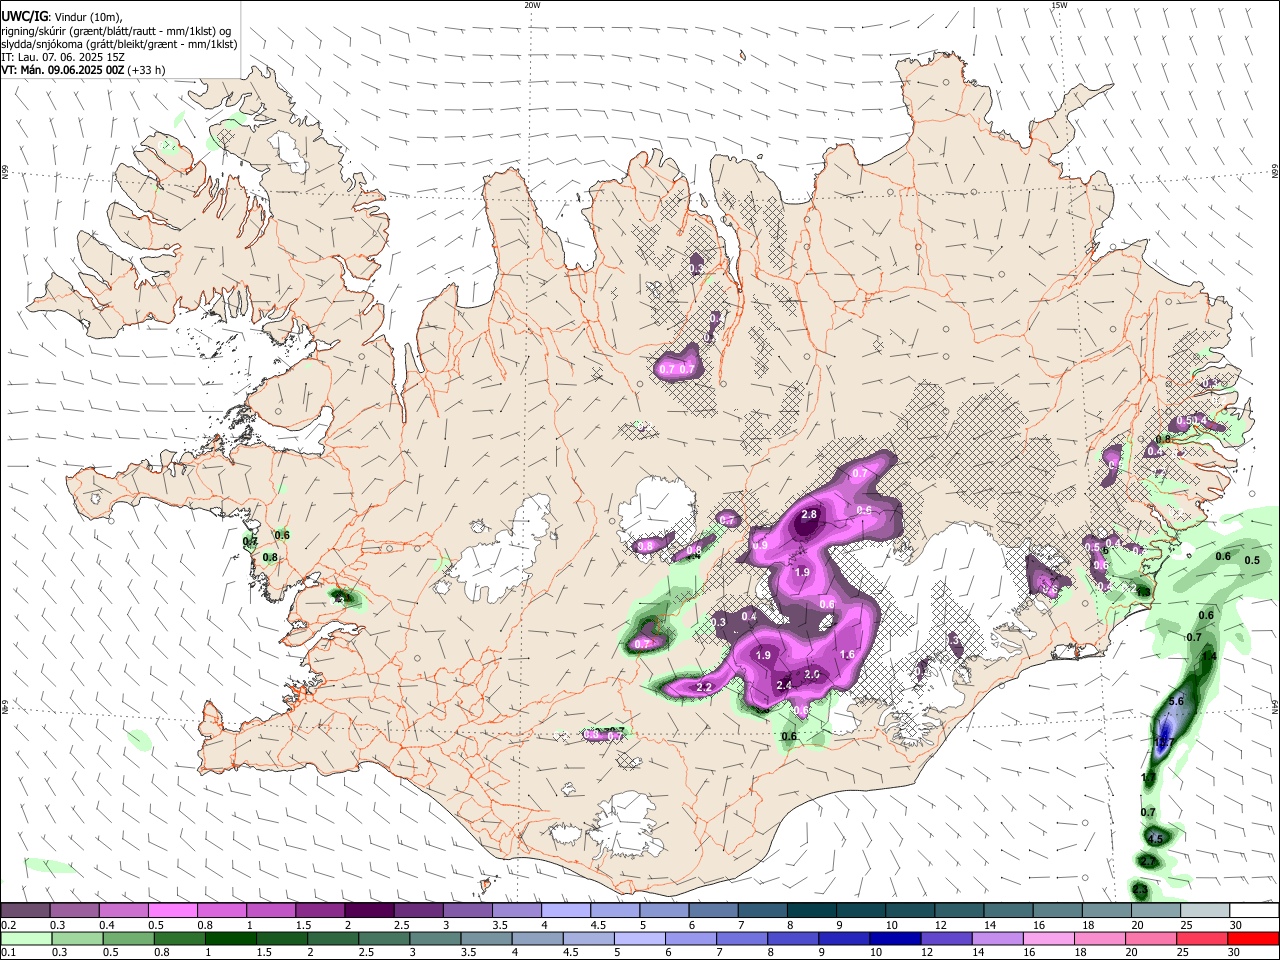Select the bright pink 0.5–0.8 snow scale swatch
Image resolution: width=1280 pixels, height=960 pixels.
click(x=173, y=910)
